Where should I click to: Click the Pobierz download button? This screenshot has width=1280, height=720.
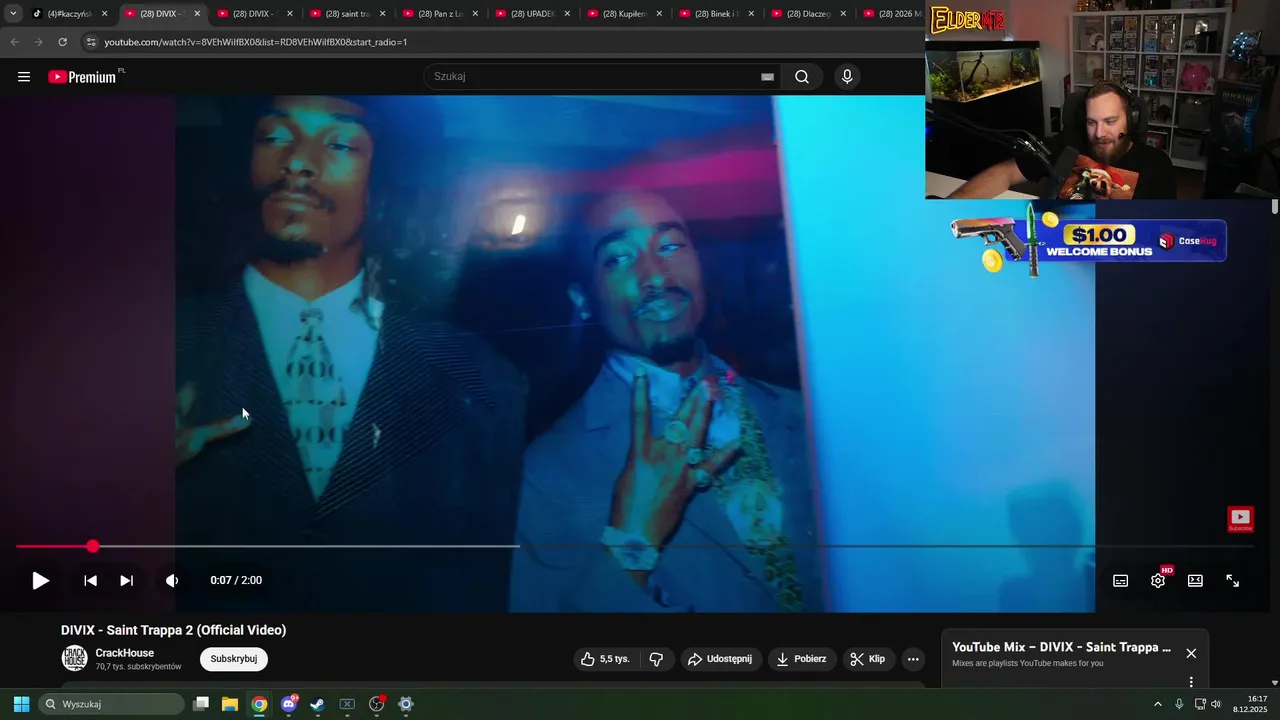click(x=801, y=659)
